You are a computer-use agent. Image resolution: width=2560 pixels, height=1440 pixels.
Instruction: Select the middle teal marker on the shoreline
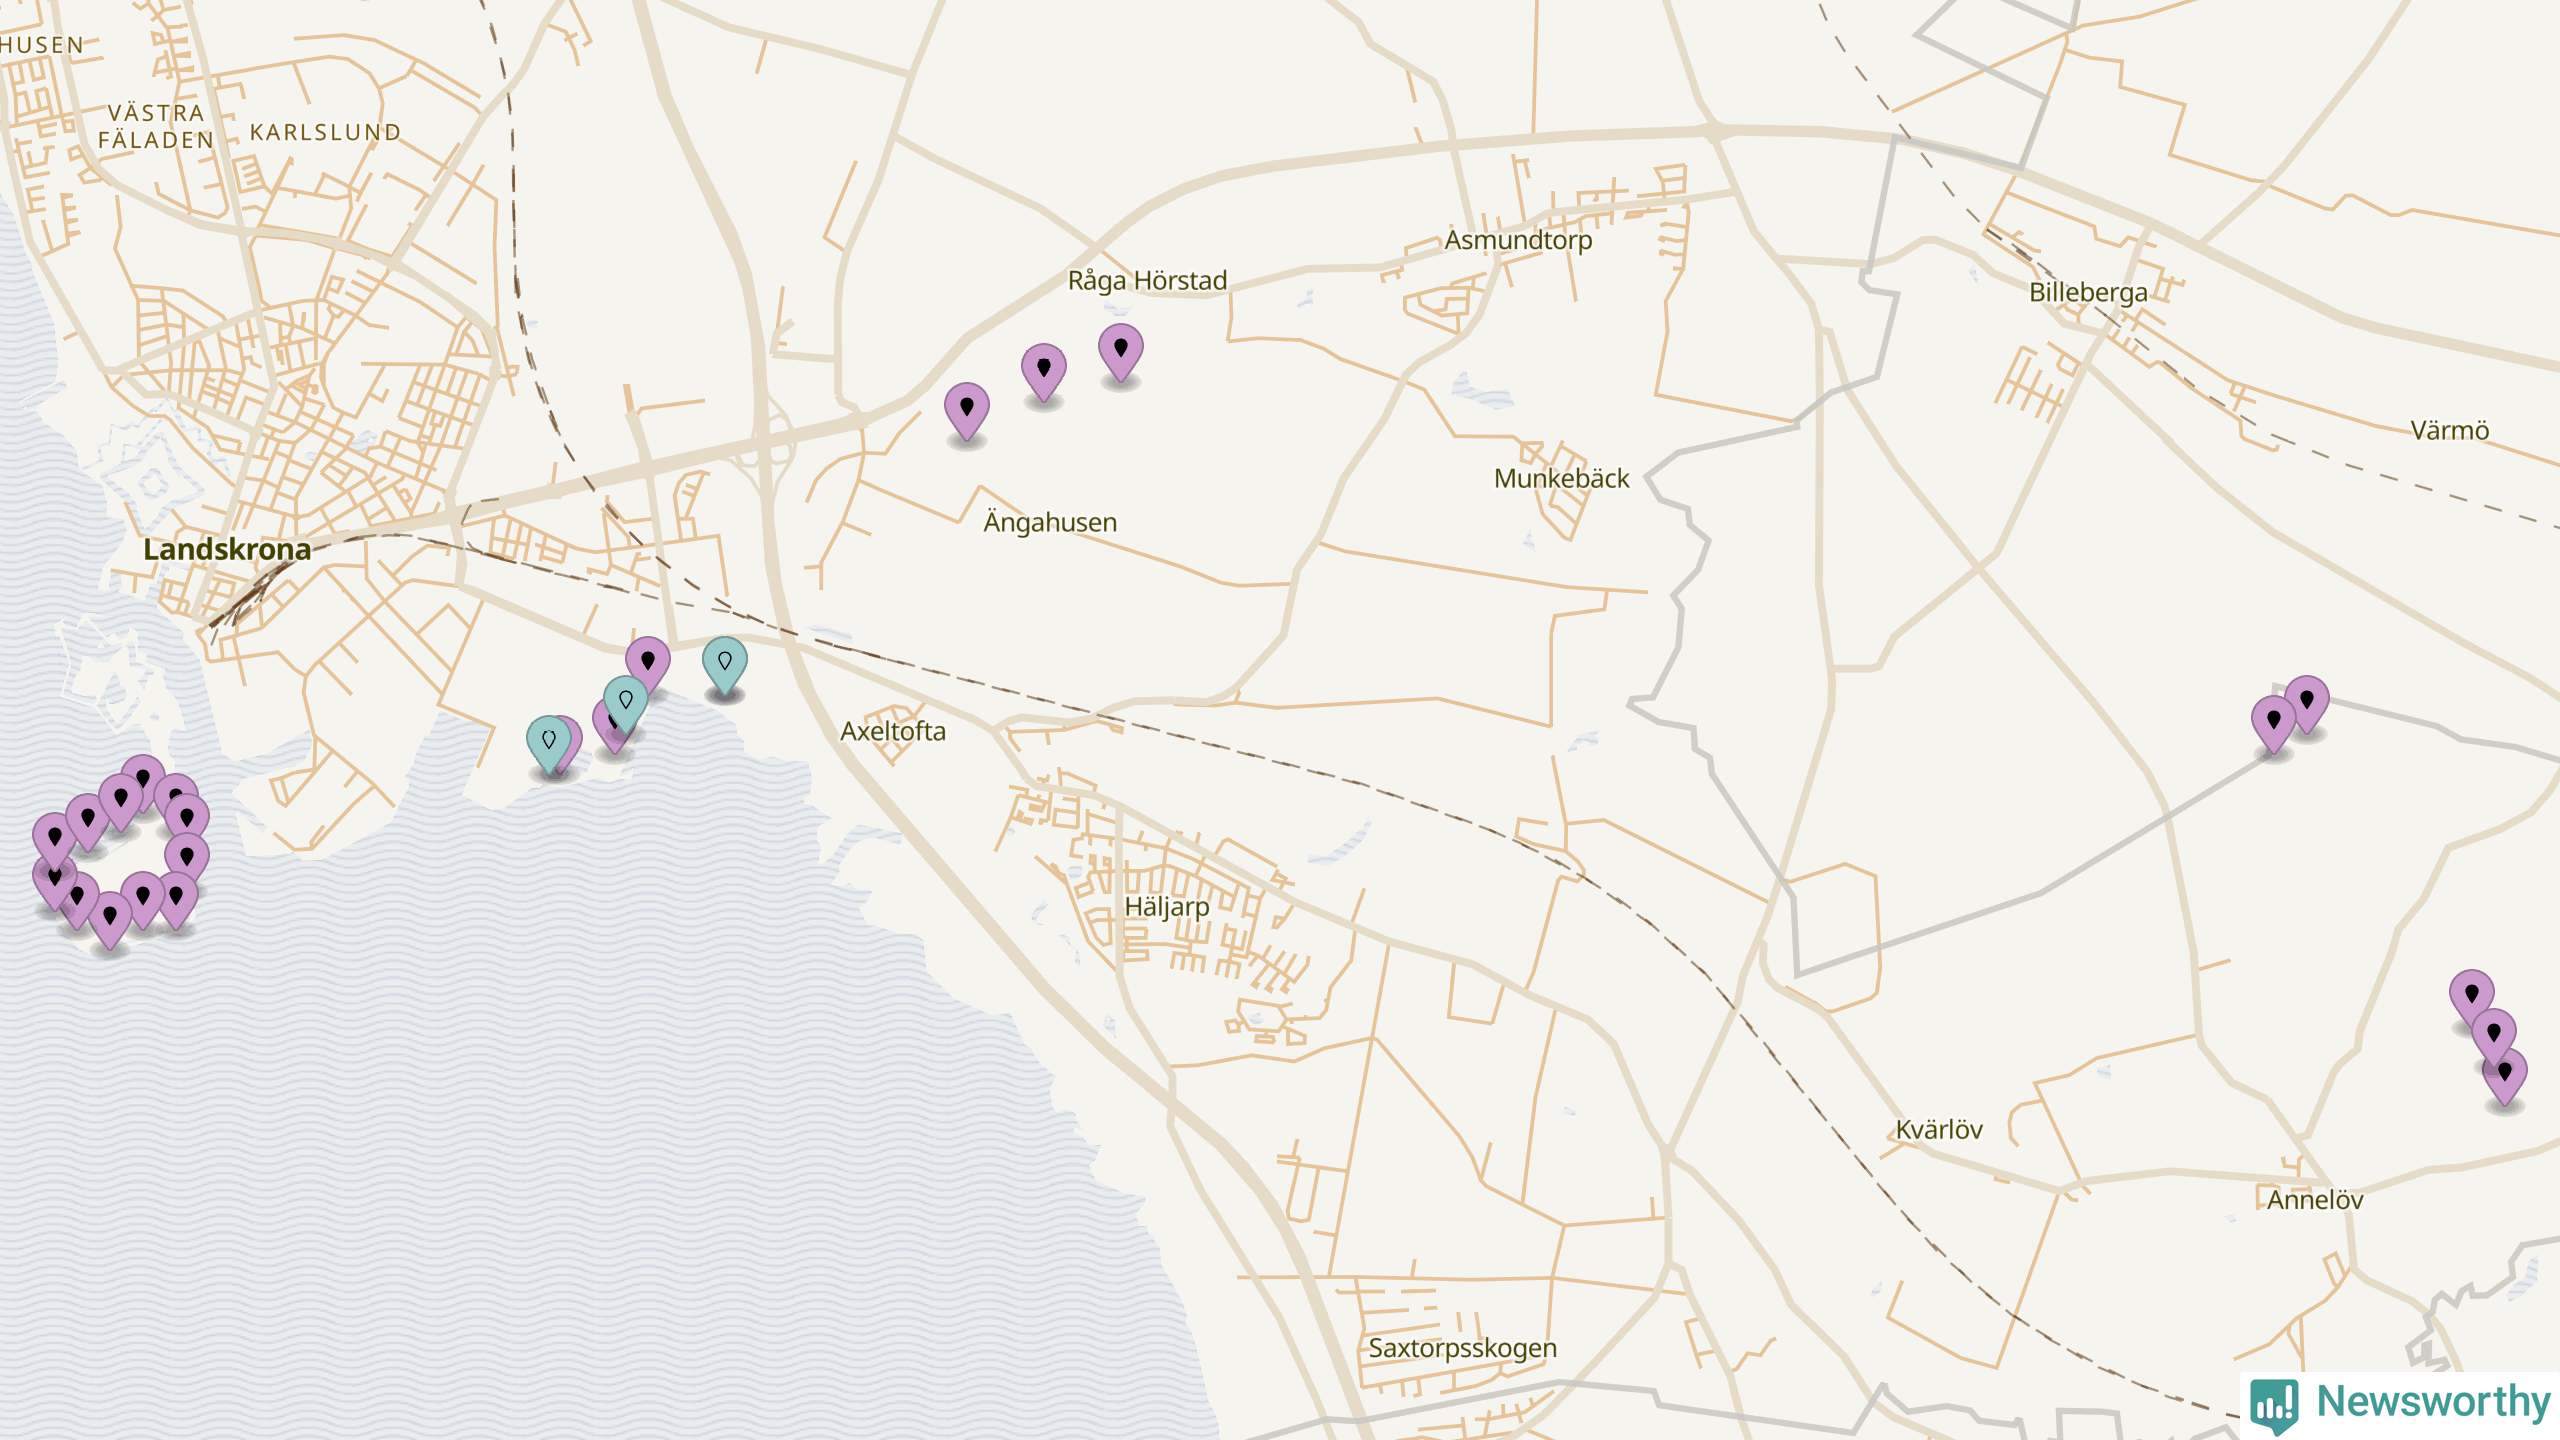pyautogui.click(x=625, y=705)
